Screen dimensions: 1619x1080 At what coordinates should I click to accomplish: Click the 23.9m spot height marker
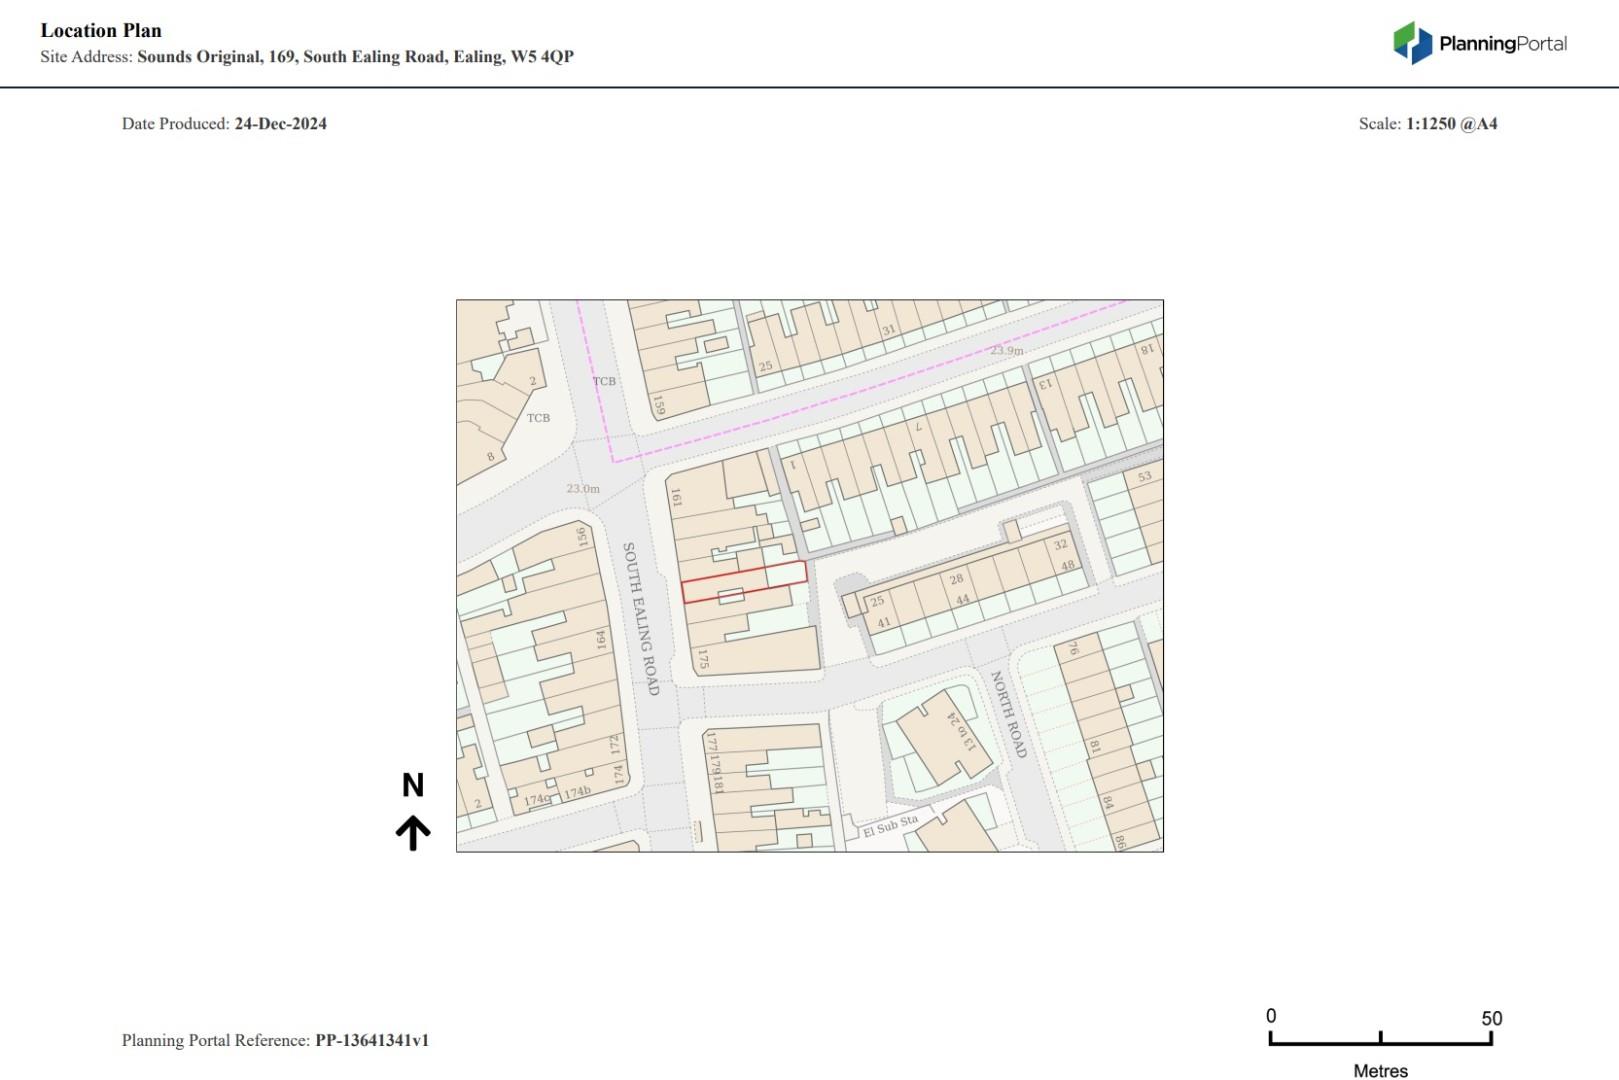[1007, 351]
